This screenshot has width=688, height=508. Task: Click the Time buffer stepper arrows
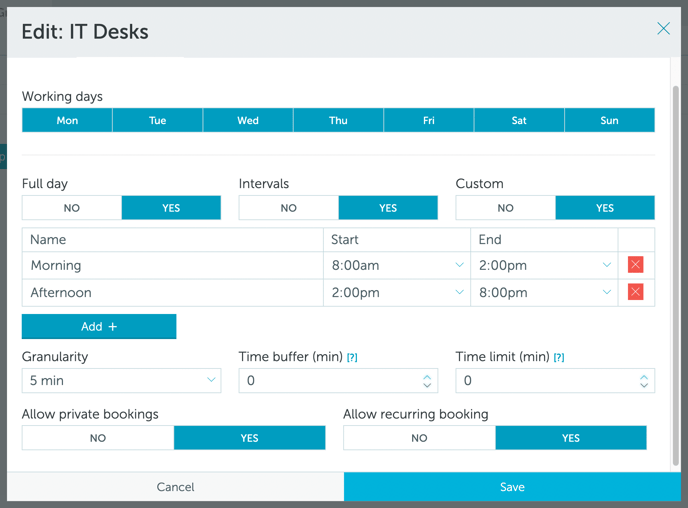[427, 381]
